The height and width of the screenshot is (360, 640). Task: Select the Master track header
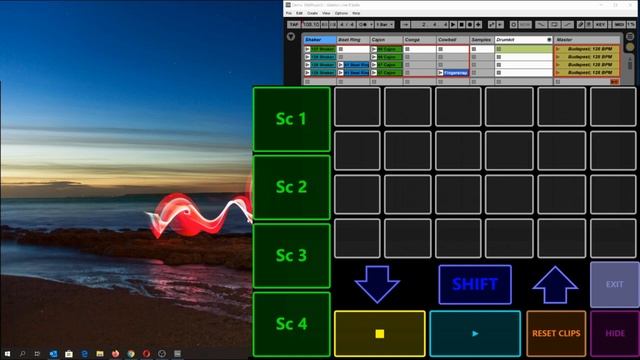[588, 40]
